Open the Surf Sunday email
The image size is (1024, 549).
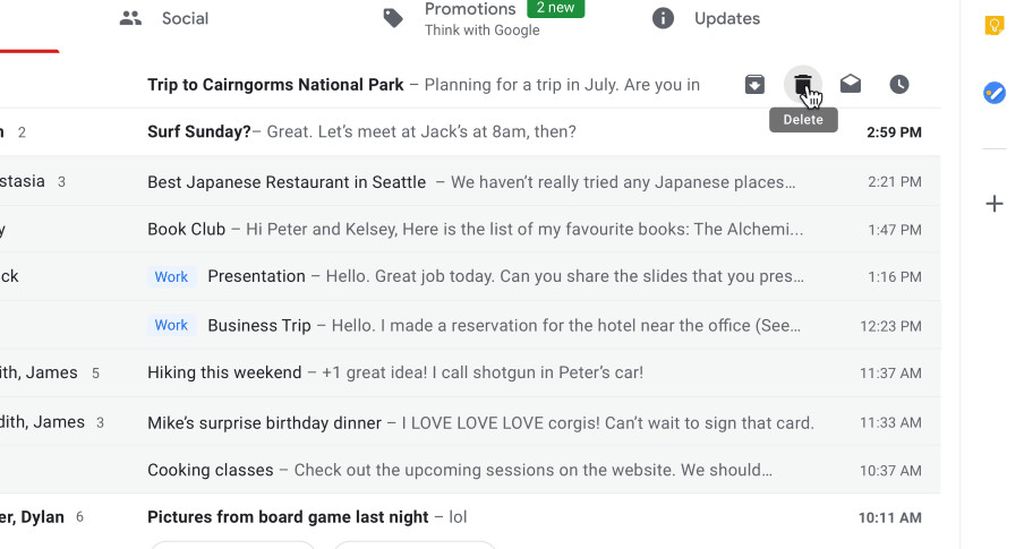tap(361, 132)
